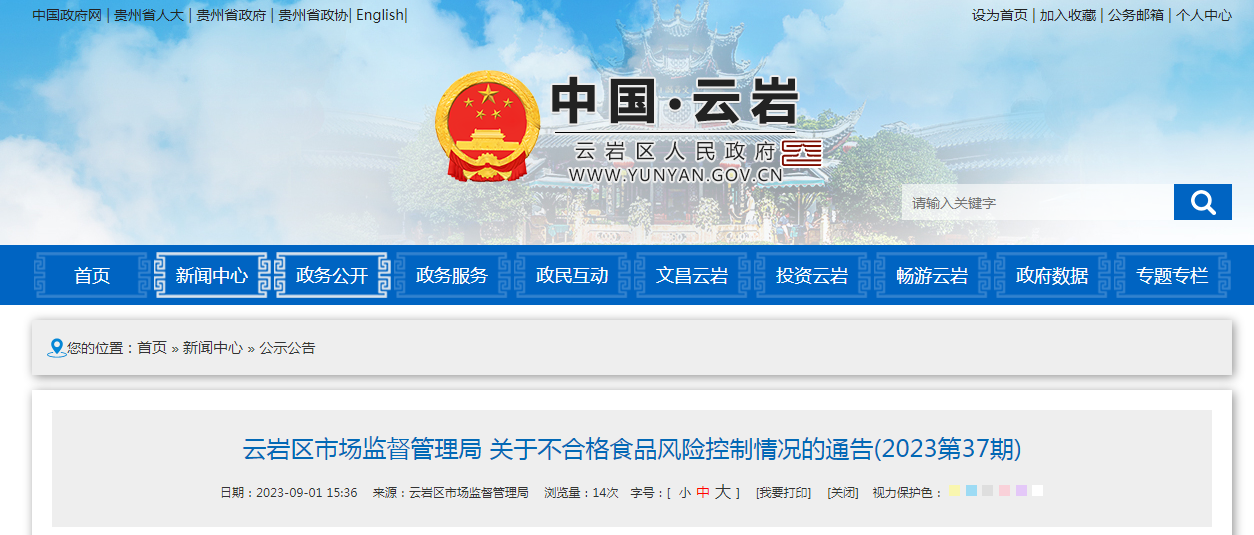Click the location pin icon
The width and height of the screenshot is (1254, 535).
57,348
